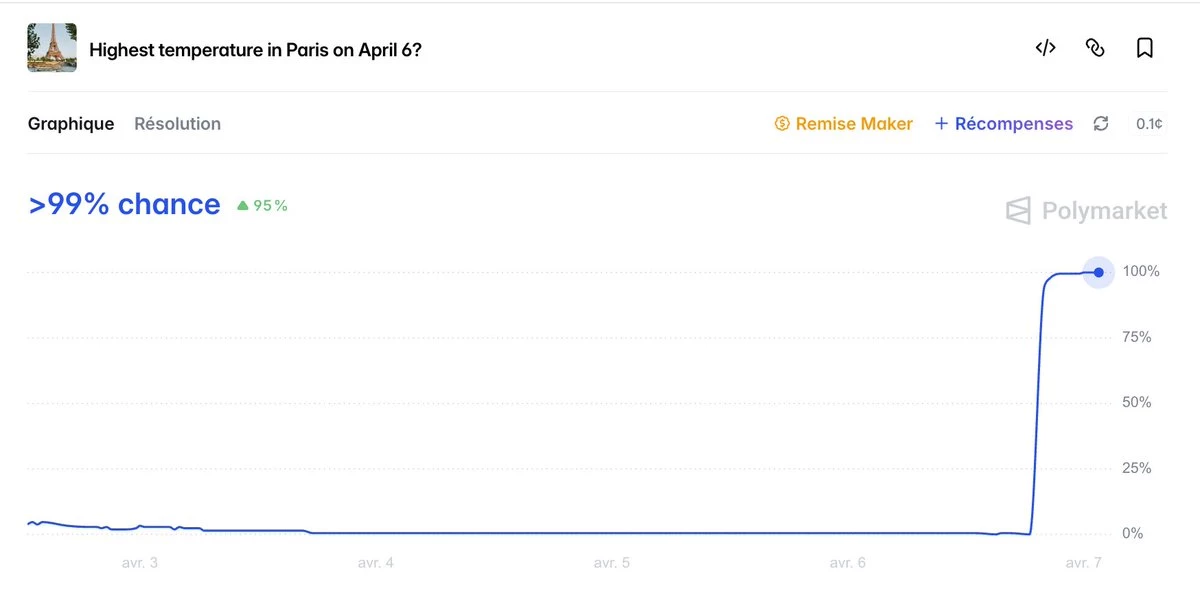Open the Remise Maker link
Screen dimensions: 1200x593
pyautogui.click(x=843, y=124)
